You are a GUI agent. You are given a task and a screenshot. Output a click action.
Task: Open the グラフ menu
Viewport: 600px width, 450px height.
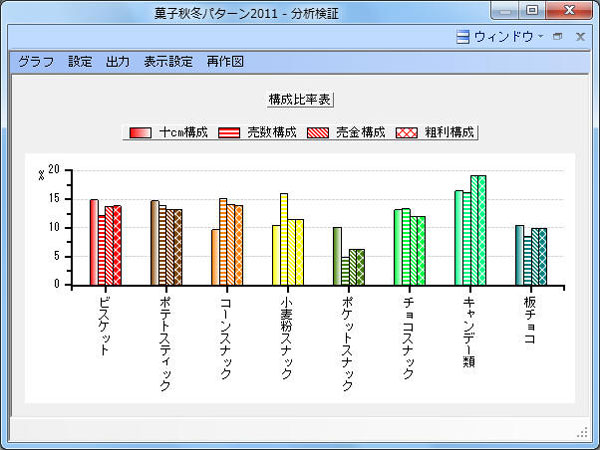point(36,62)
